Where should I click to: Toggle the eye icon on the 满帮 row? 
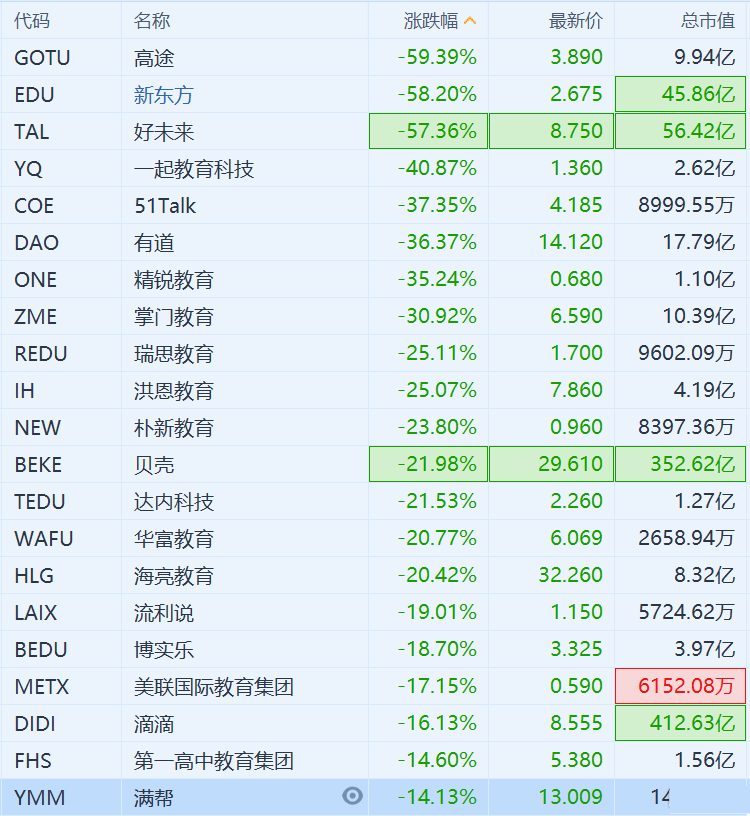click(x=352, y=796)
